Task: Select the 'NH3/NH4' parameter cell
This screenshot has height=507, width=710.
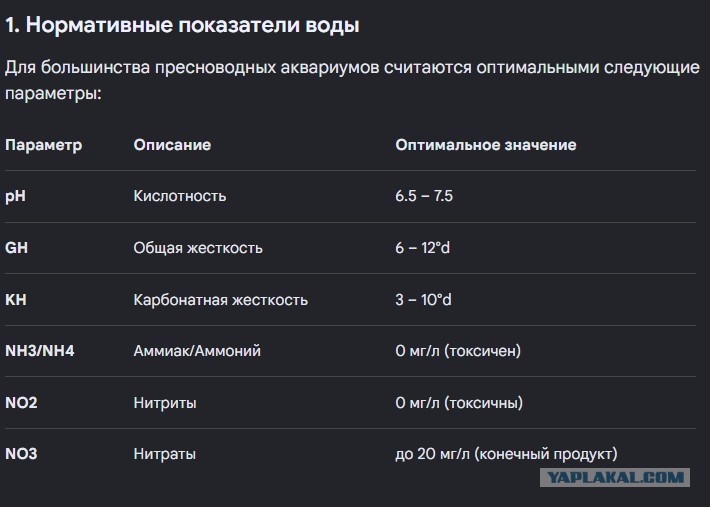Action: [x=40, y=351]
